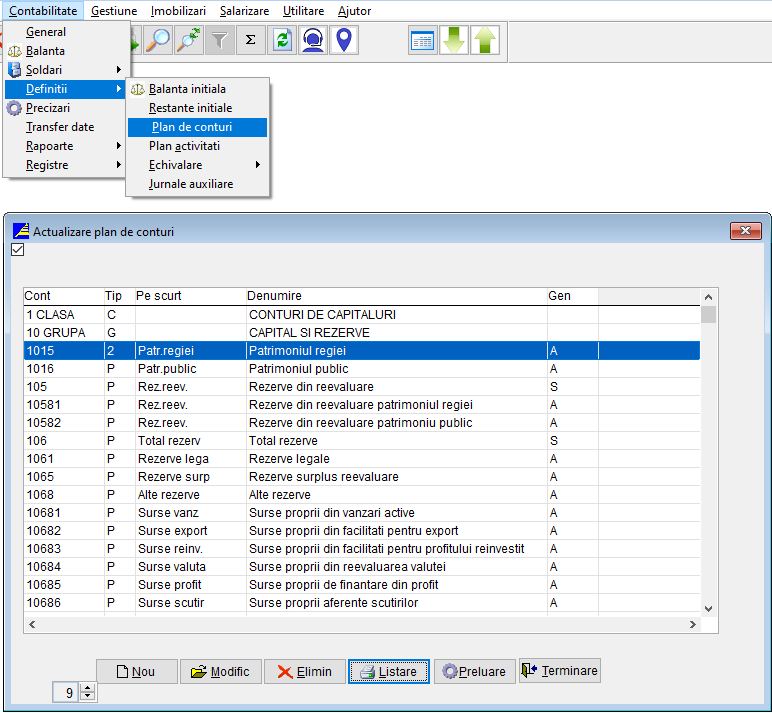This screenshot has height=713, width=772.
Task: Click the horizontal scrollbar left arrow
Action: (x=32, y=624)
